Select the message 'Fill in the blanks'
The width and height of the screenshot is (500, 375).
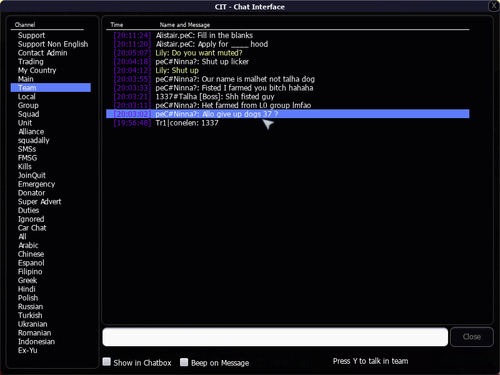point(288,35)
